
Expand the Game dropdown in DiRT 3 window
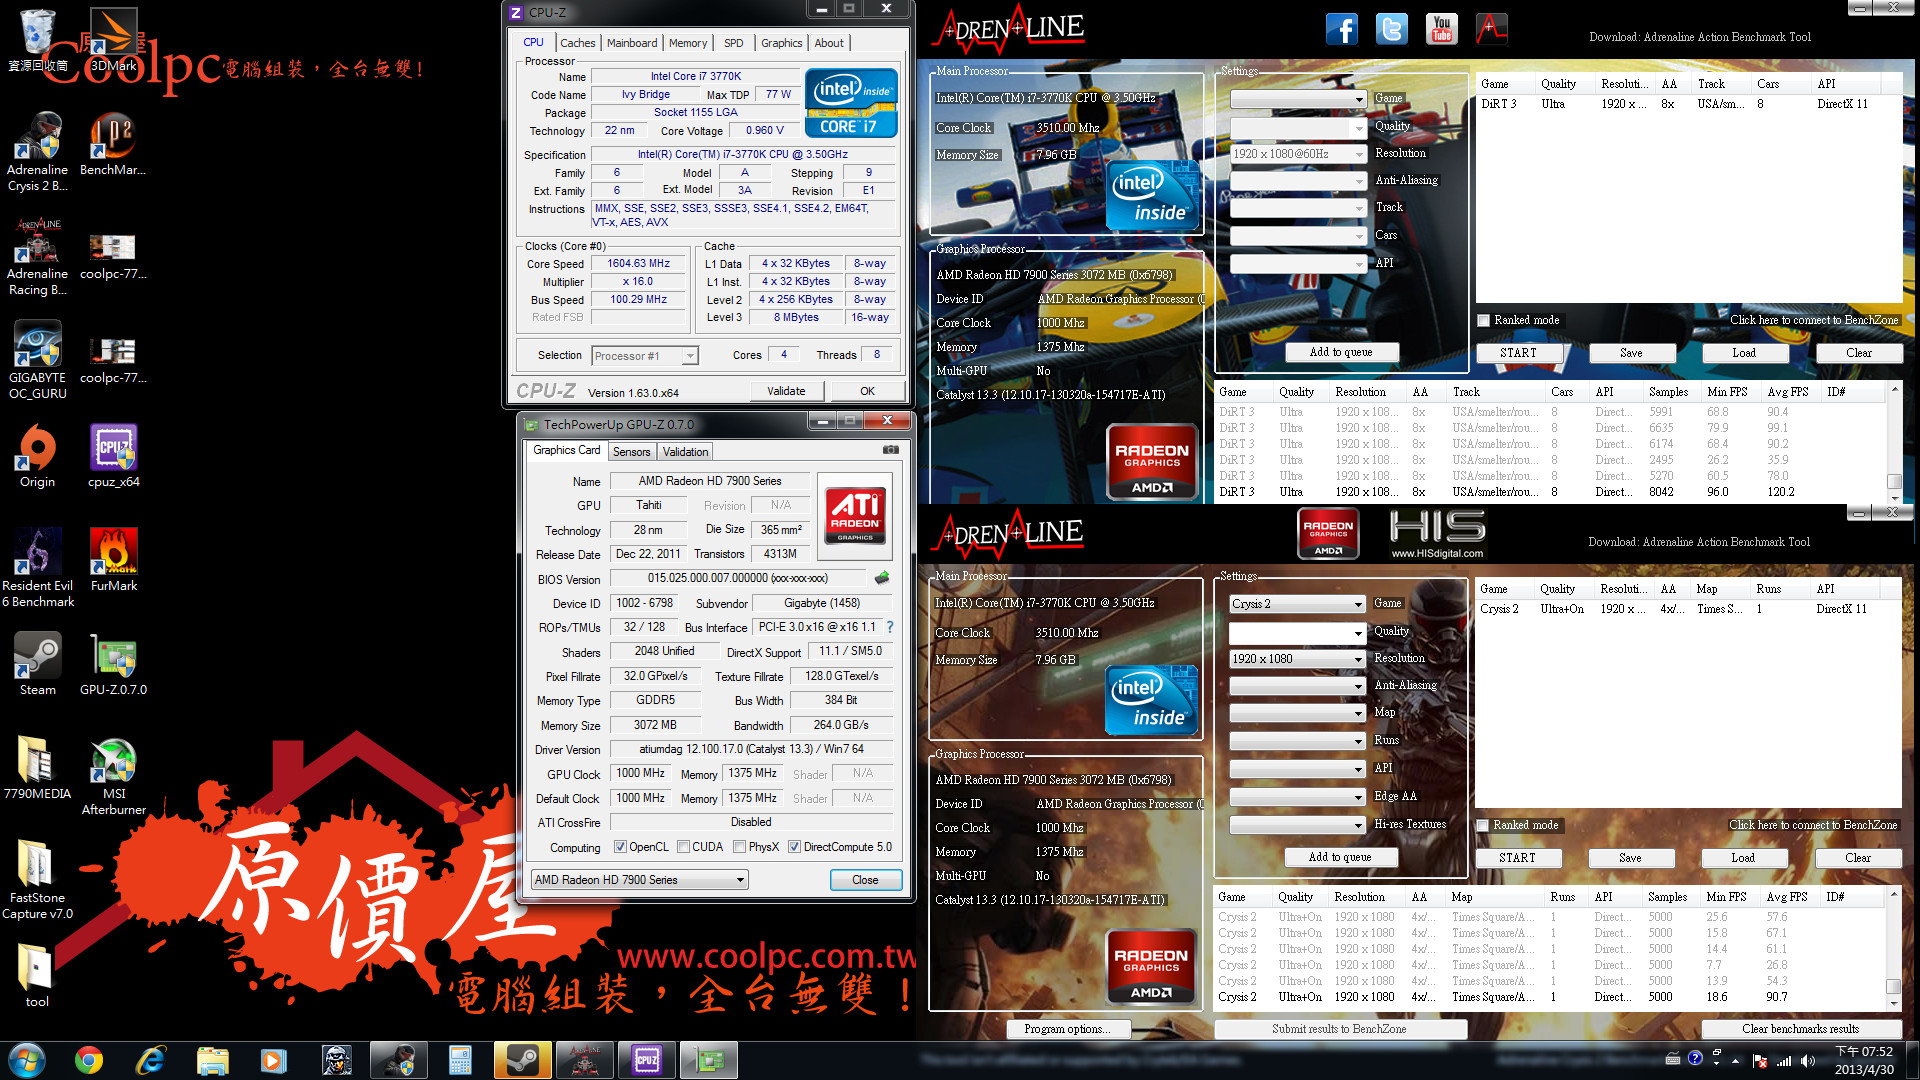pos(1298,100)
